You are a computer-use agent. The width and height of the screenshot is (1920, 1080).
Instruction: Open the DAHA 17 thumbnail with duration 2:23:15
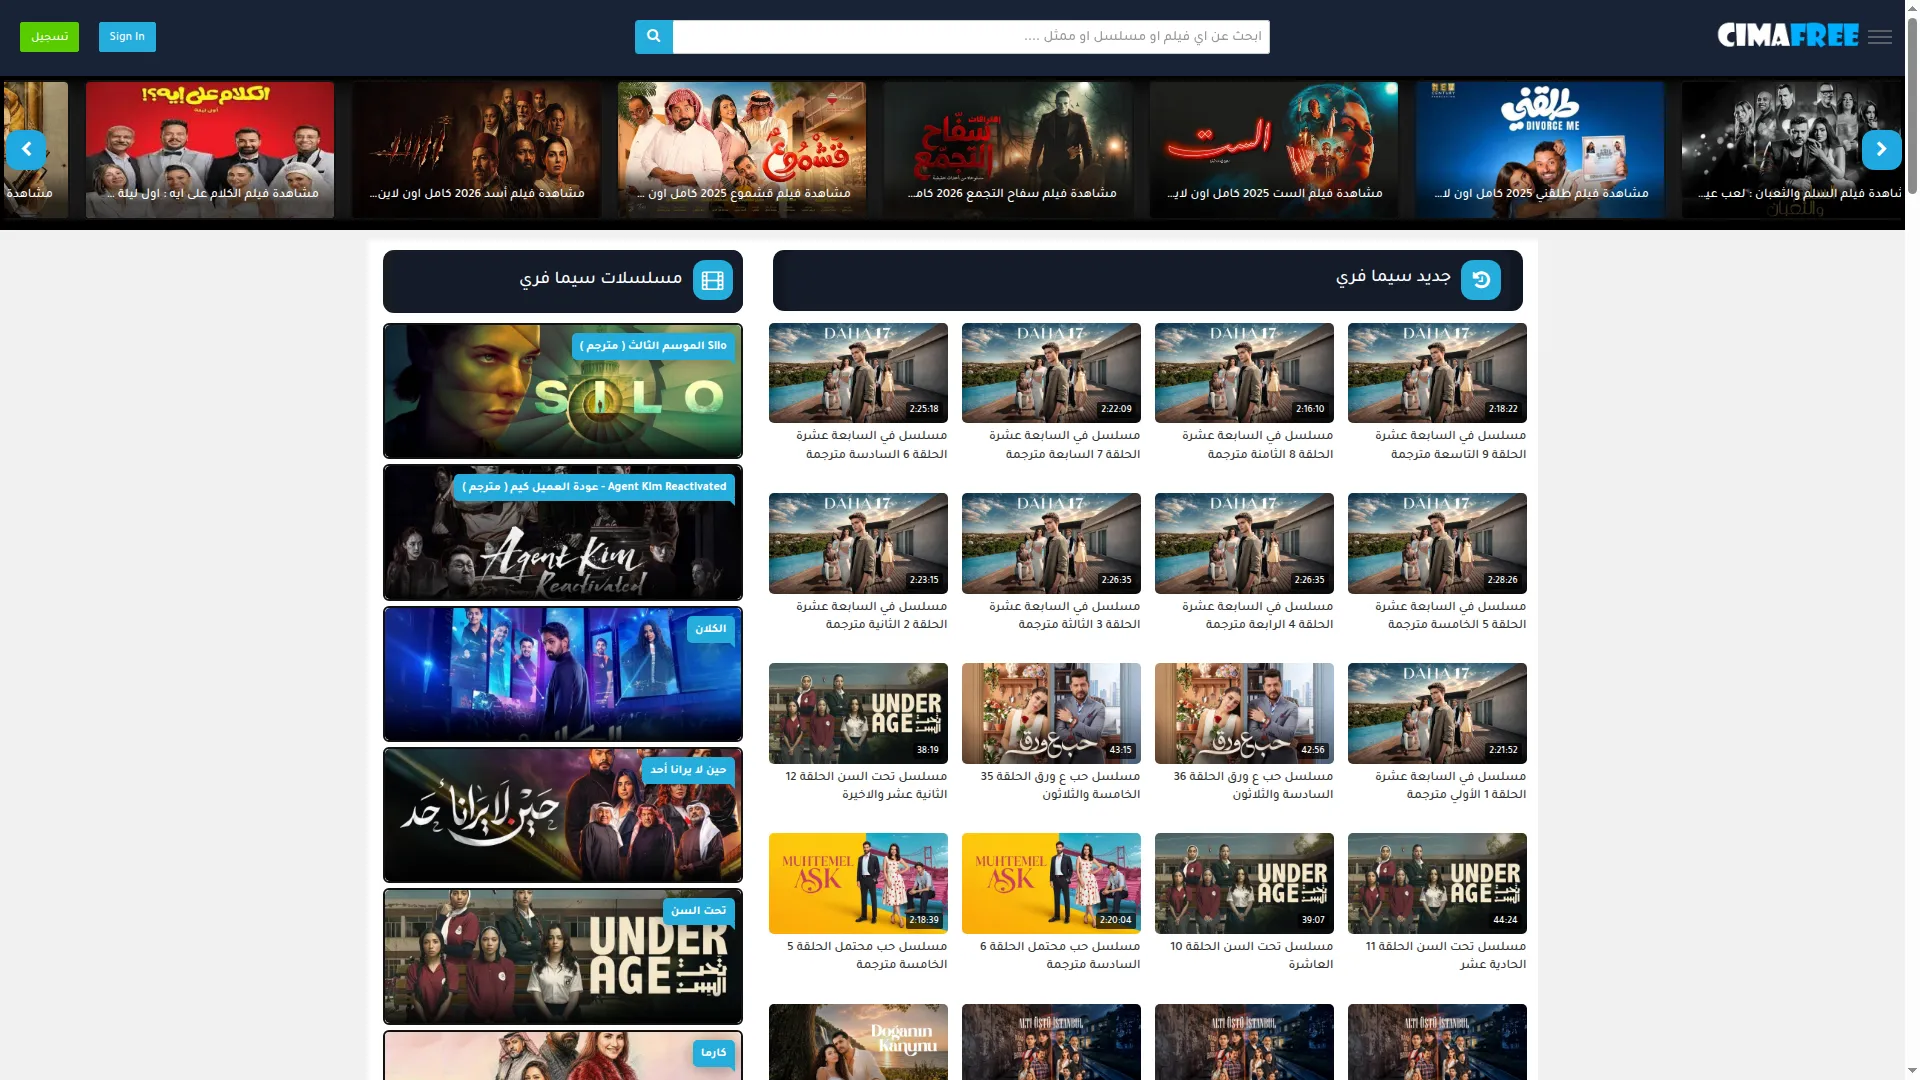[x=858, y=543]
